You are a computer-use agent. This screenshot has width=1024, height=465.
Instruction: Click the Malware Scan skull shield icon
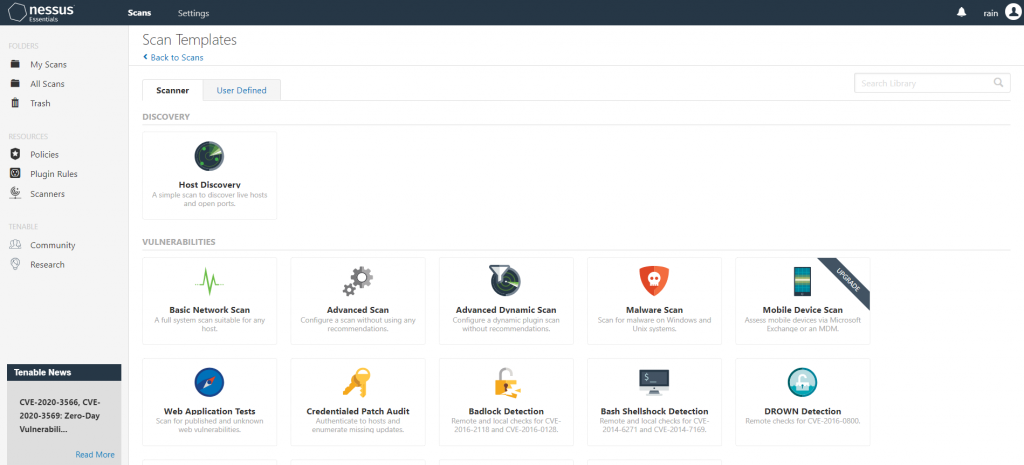pyautogui.click(x=654, y=281)
